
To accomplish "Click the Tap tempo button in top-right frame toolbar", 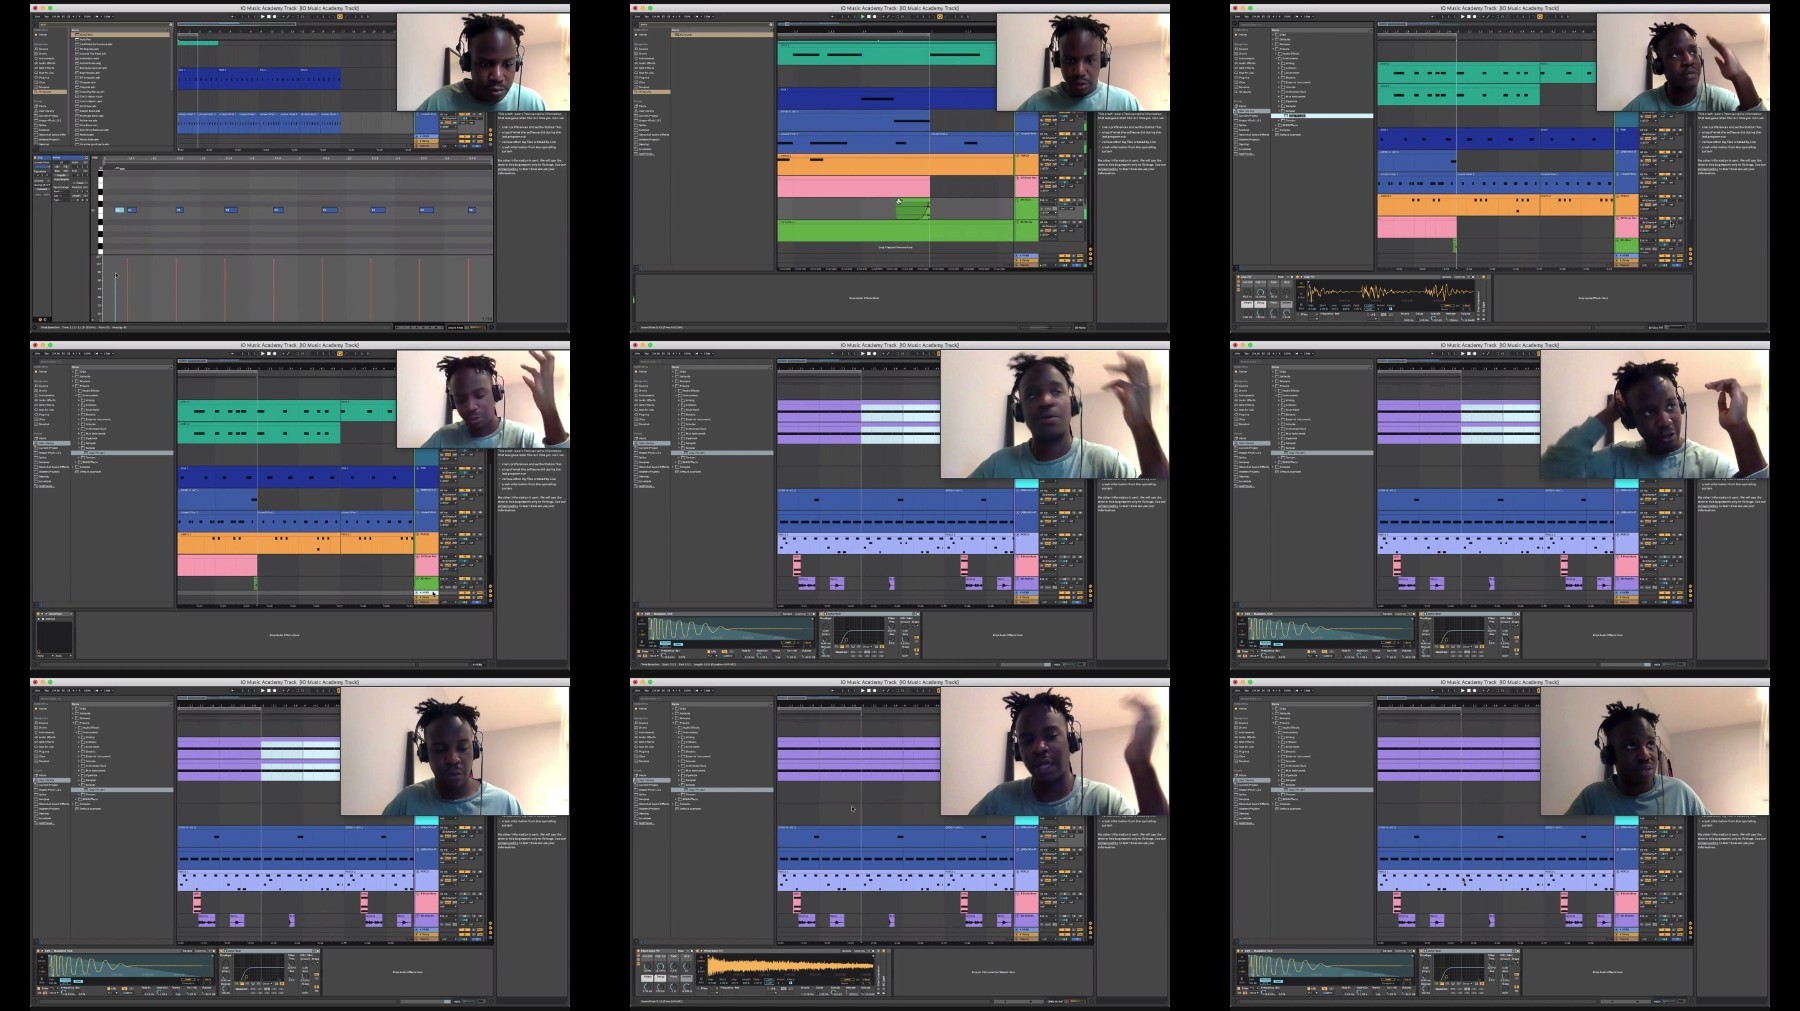I will (x=1248, y=17).
